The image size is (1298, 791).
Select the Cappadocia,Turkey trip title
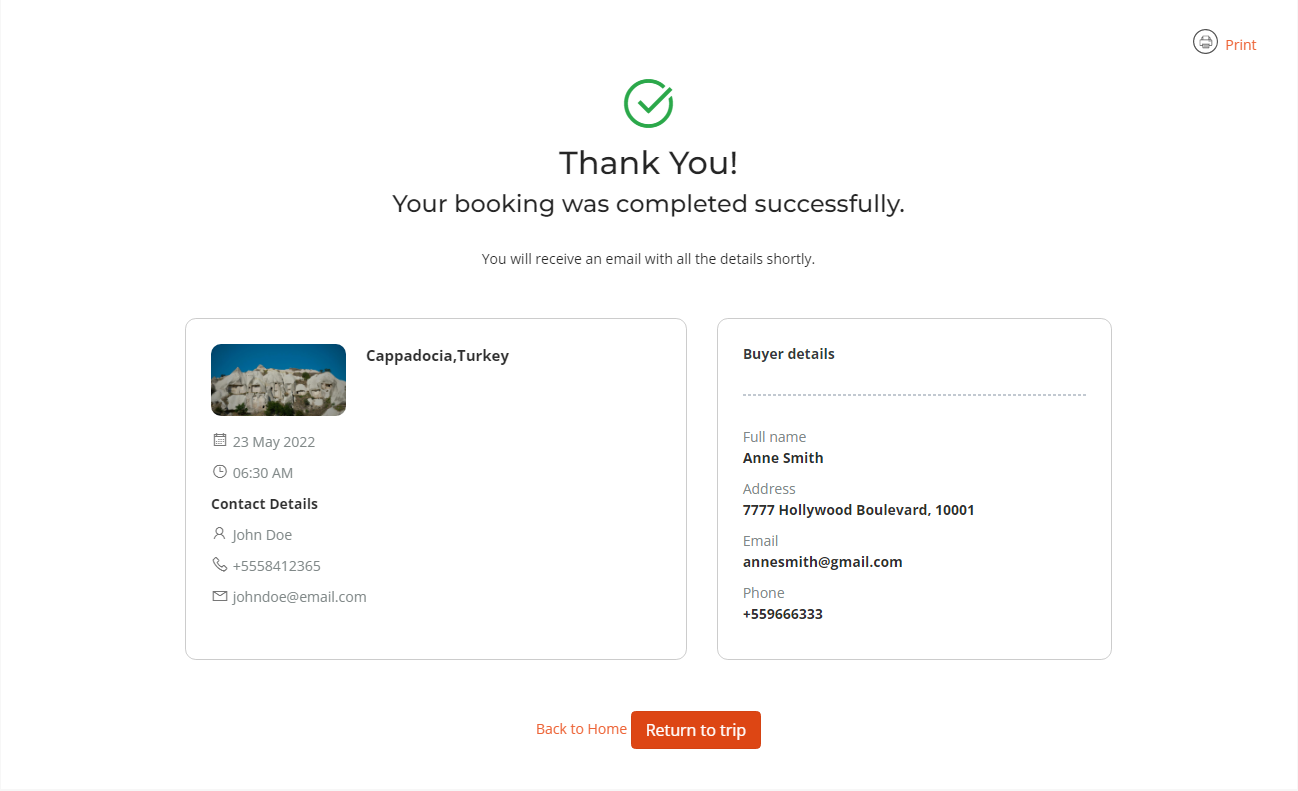[437, 356]
